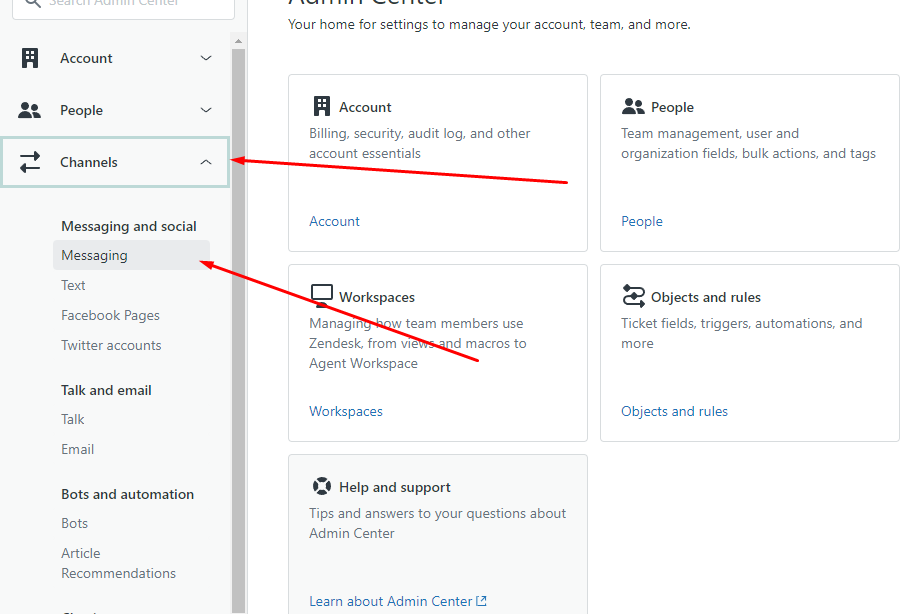
Task: Open Bots under Bots and automation
Action: point(74,523)
